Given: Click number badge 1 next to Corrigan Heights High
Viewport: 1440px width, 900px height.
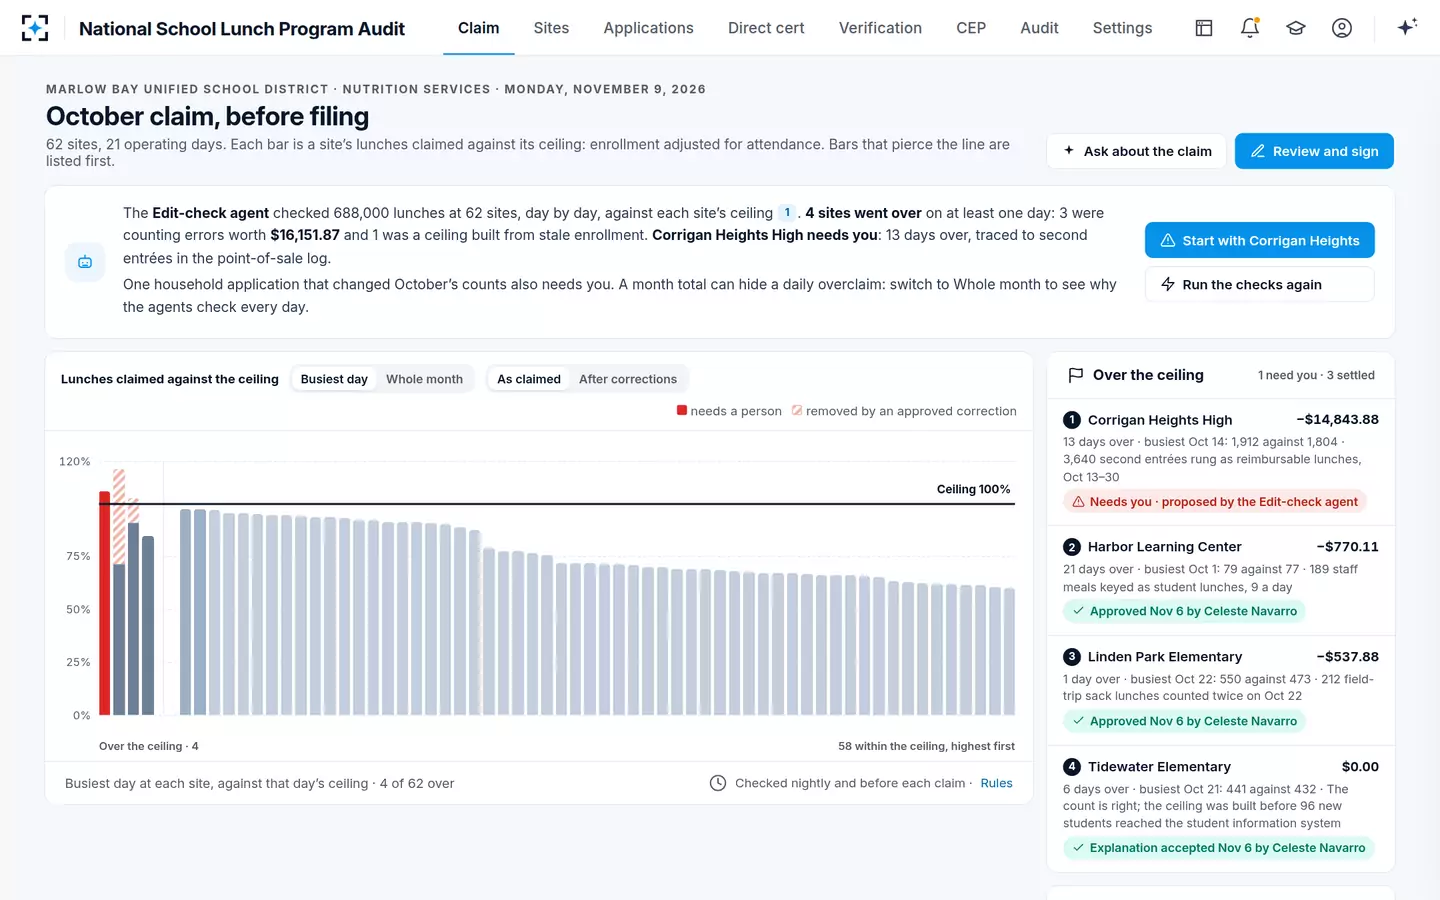Looking at the screenshot, I should point(1072,420).
